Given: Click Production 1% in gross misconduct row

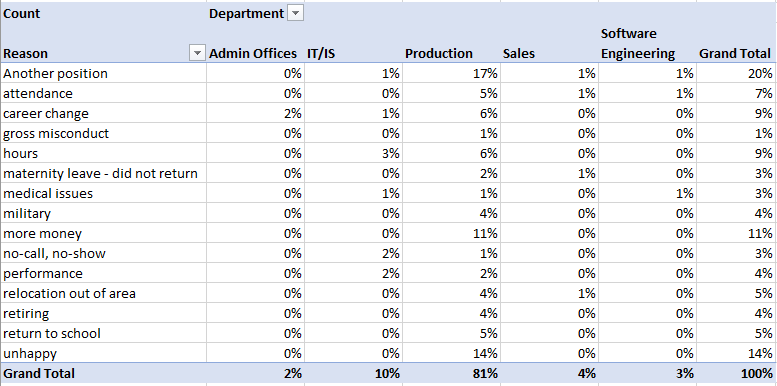Looking at the screenshot, I should (451, 133).
